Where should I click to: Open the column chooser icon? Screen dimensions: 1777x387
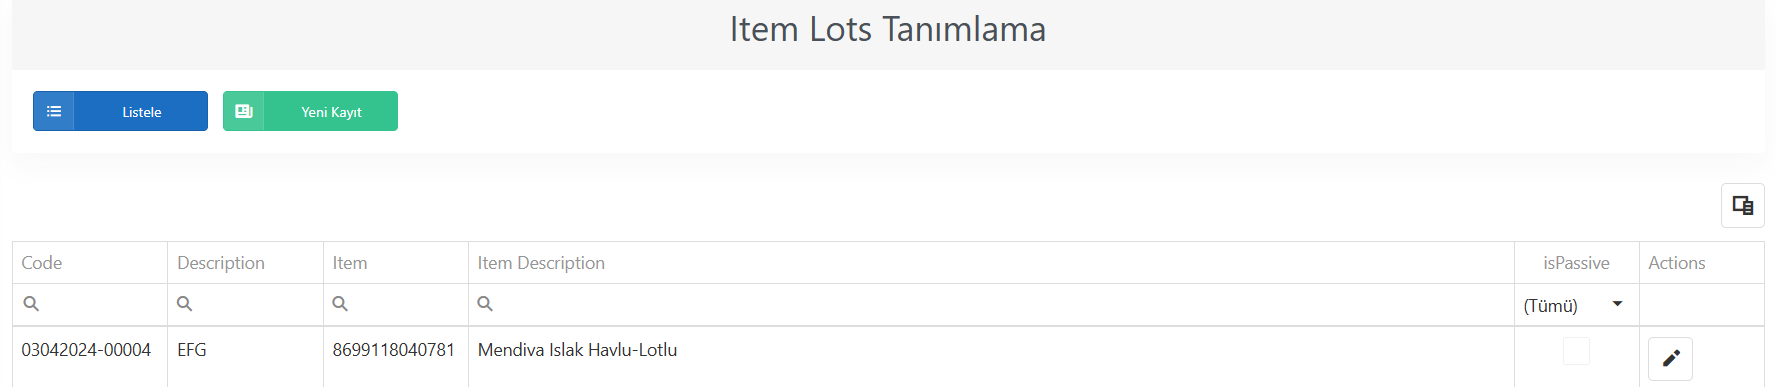[1743, 205]
